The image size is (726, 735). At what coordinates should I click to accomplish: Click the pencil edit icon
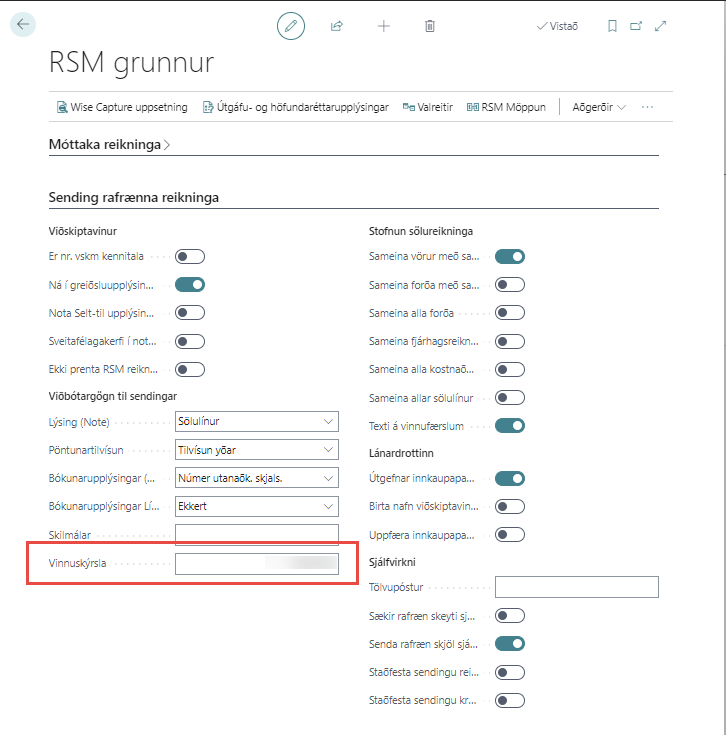(x=291, y=26)
